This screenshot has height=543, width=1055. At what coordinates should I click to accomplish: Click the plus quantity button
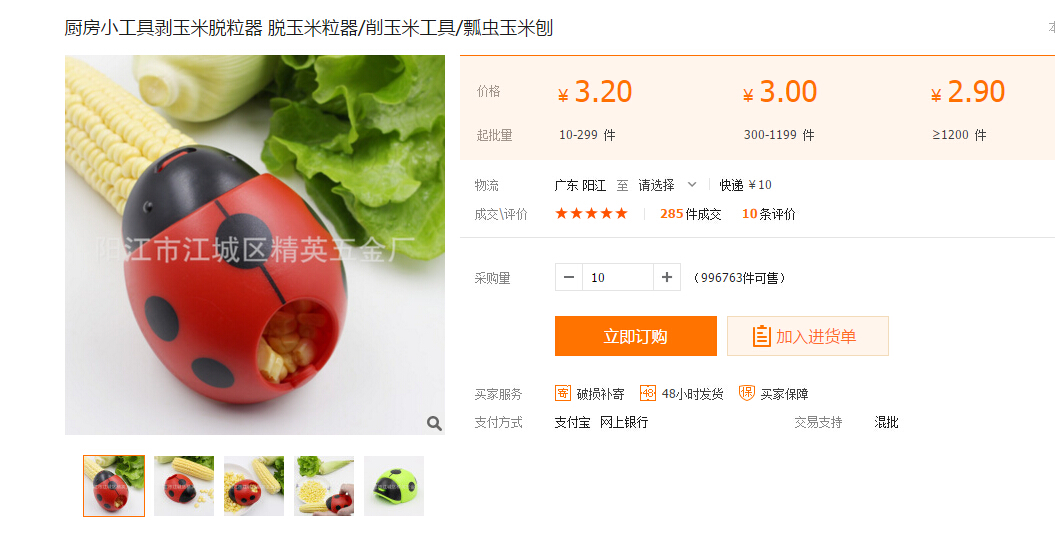click(x=667, y=277)
